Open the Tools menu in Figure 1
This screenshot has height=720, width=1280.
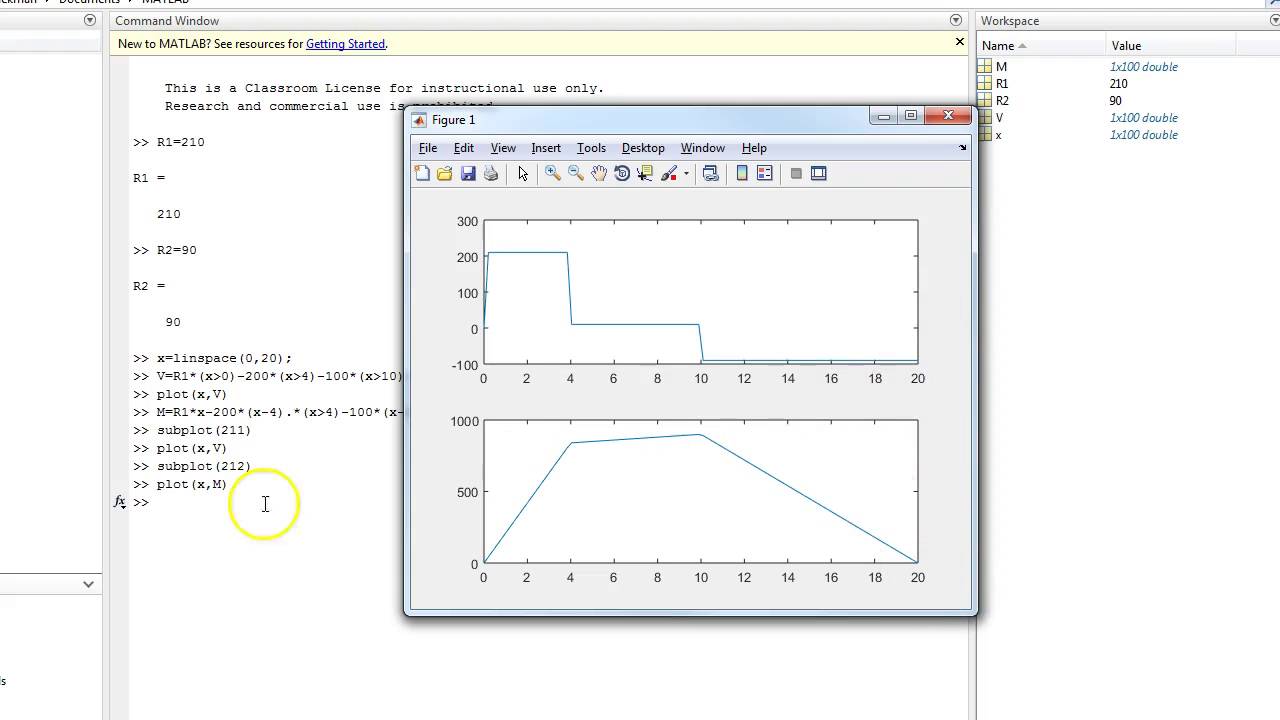tap(591, 148)
